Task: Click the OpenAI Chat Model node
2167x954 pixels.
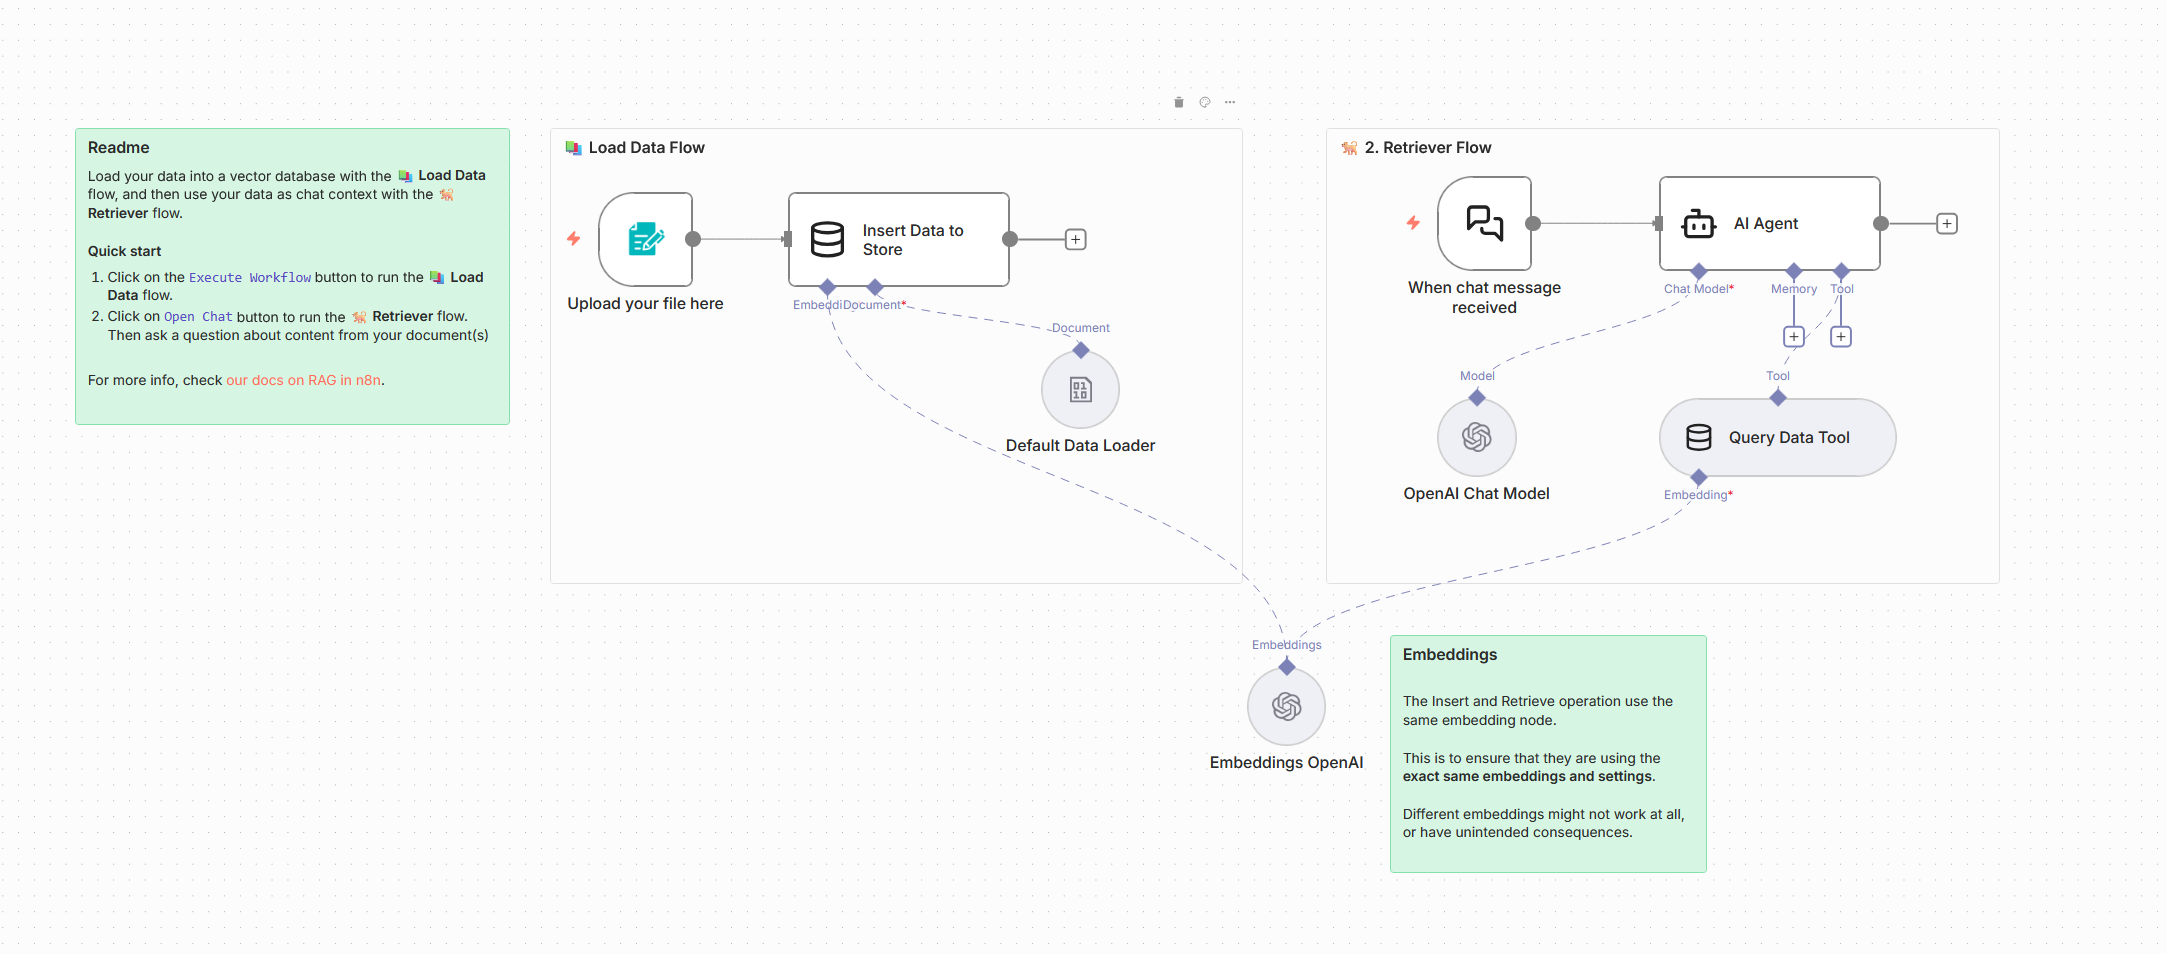Action: 1476,437
